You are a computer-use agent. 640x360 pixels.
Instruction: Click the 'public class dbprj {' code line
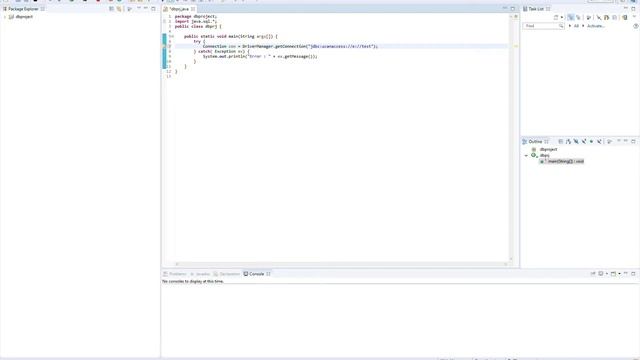pos(198,27)
